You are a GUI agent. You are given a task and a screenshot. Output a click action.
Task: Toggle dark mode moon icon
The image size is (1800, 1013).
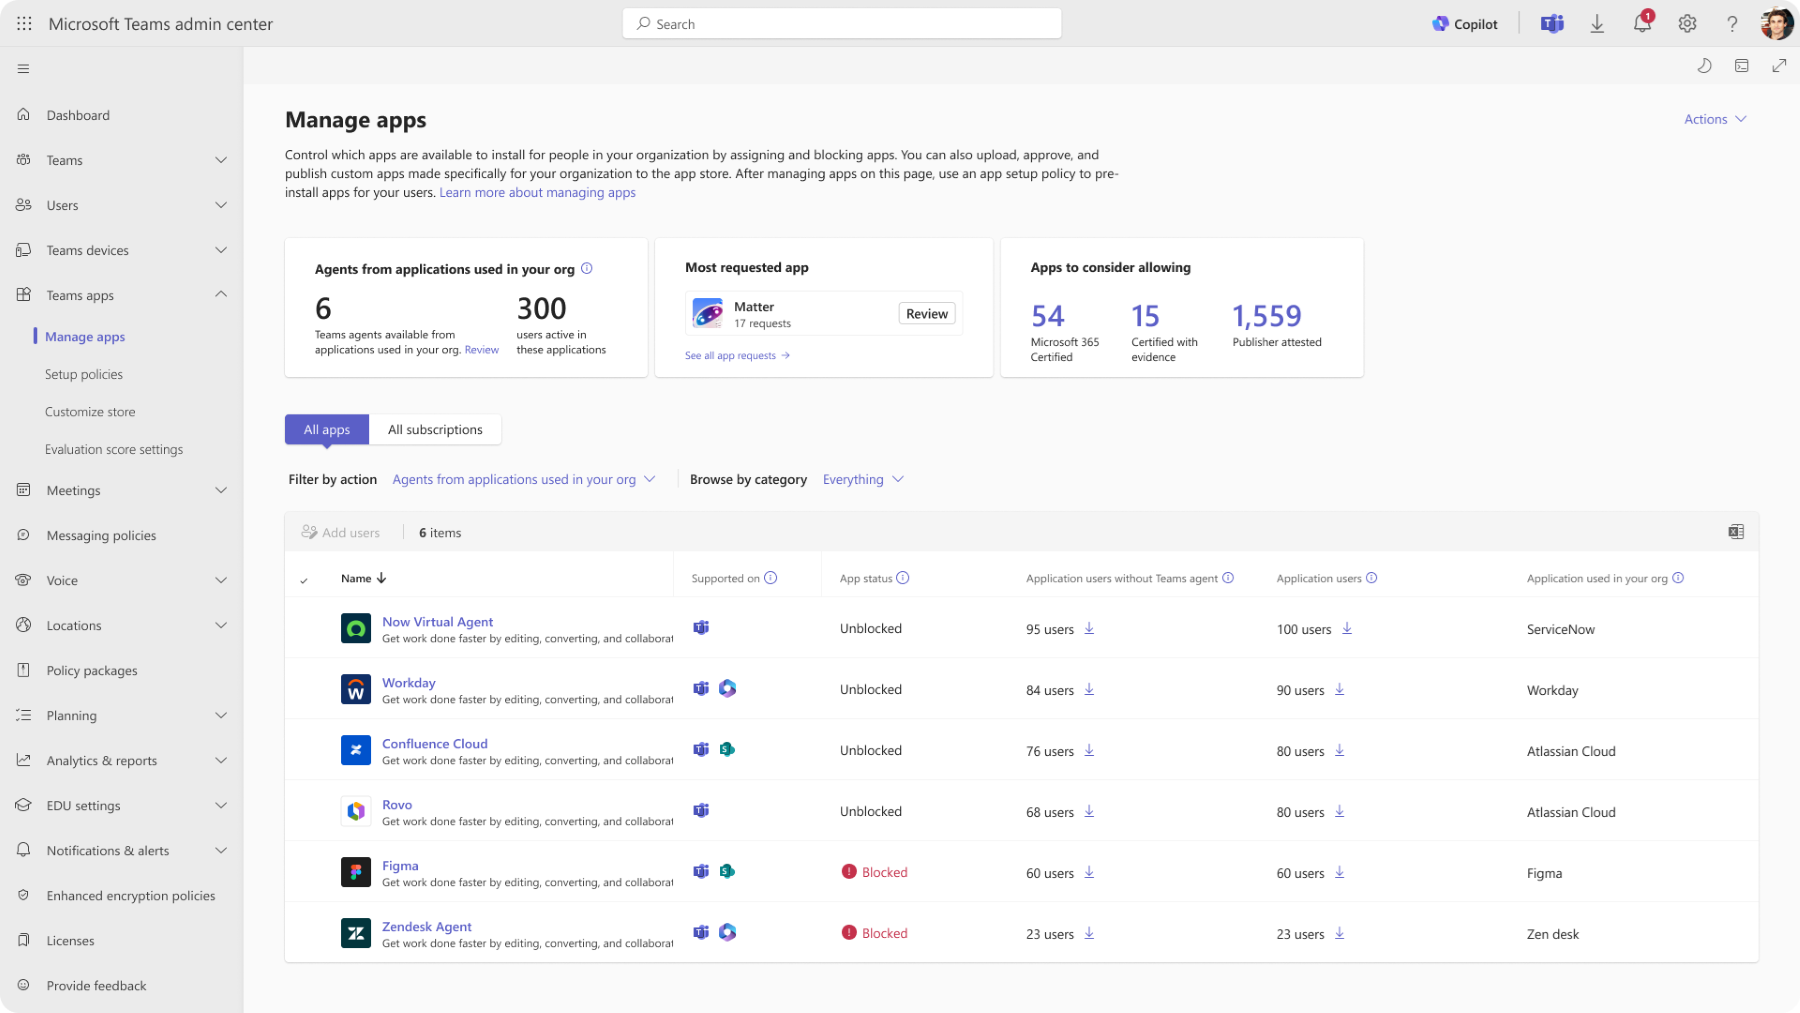pos(1705,66)
